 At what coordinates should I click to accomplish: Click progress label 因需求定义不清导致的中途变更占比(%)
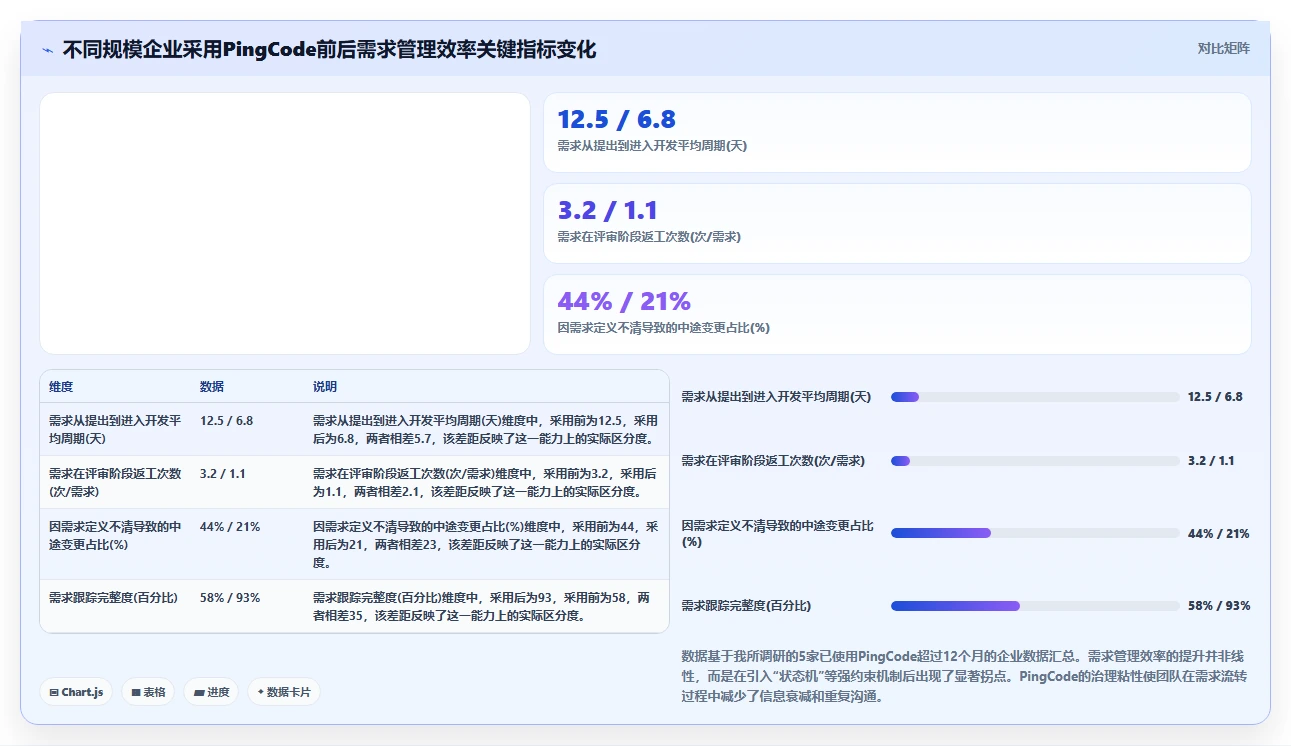tap(777, 533)
